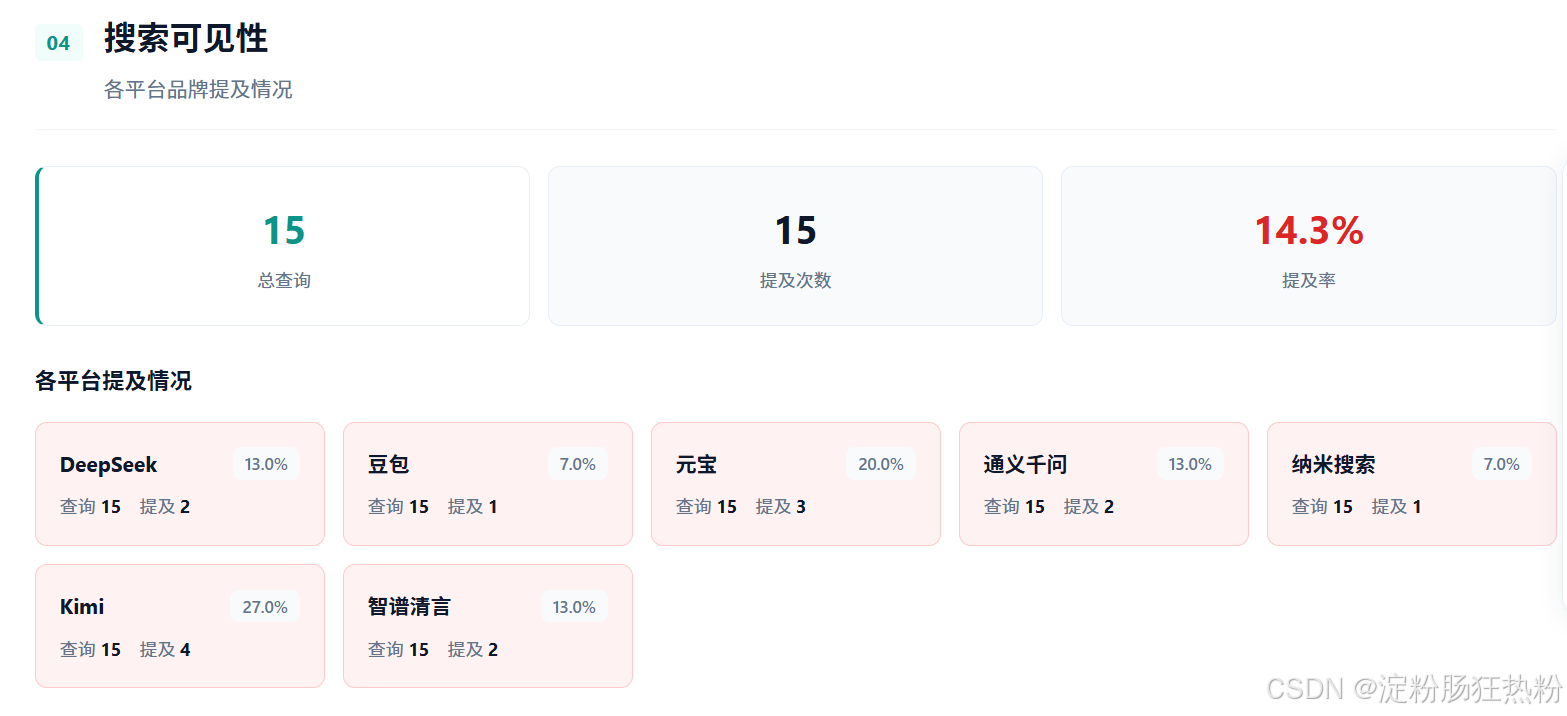Open the 豆包 platform card
The width and height of the screenshot is (1567, 716).
click(488, 484)
